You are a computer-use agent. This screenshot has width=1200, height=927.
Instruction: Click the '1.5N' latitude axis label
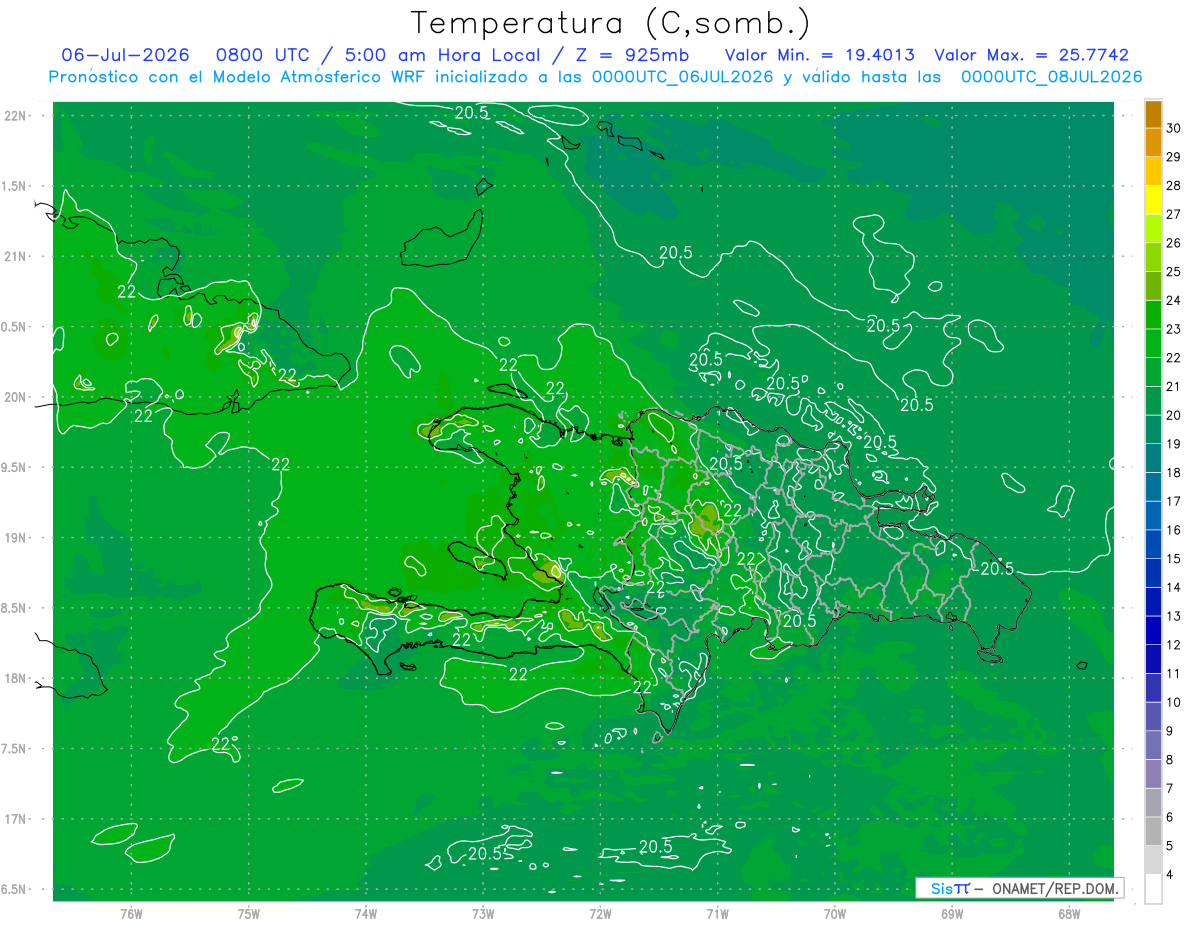pos(15,186)
